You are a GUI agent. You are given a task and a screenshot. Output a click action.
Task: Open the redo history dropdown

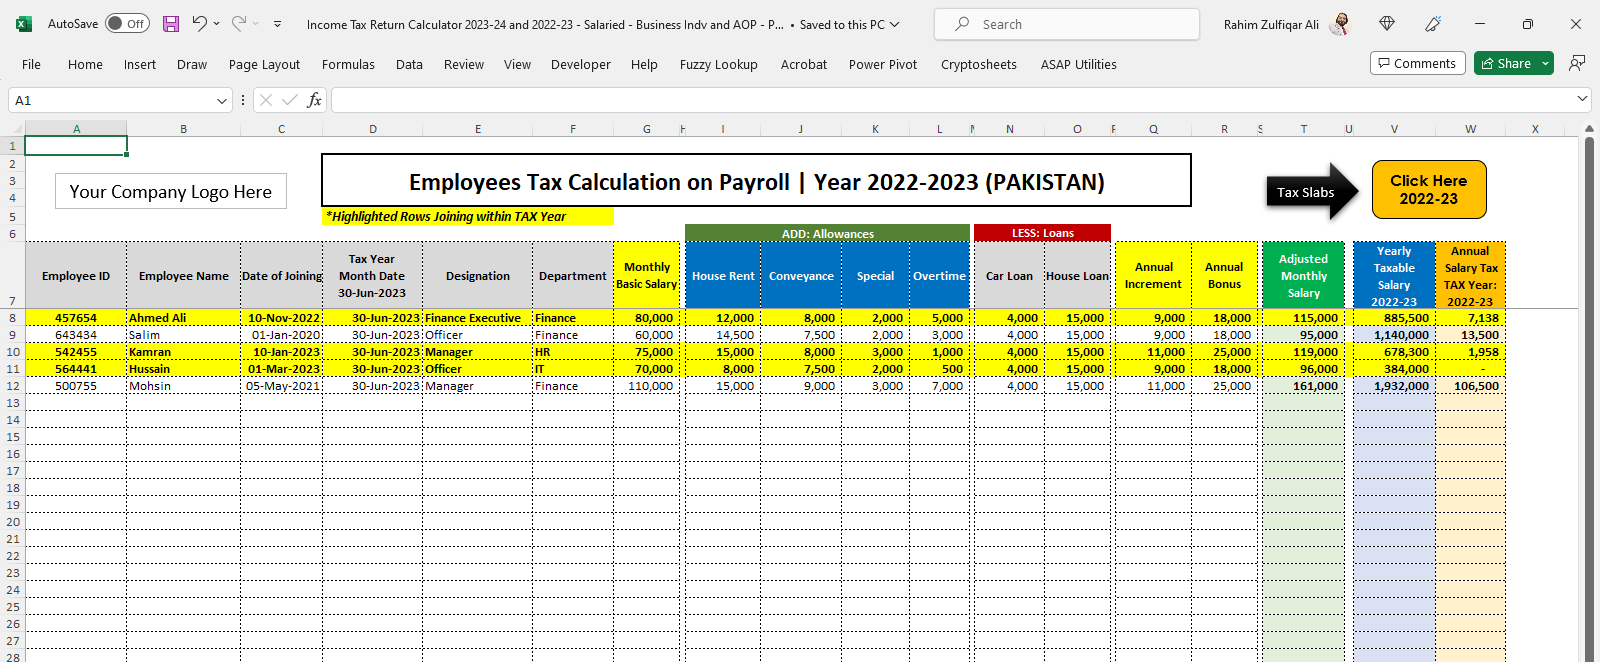click(x=256, y=24)
